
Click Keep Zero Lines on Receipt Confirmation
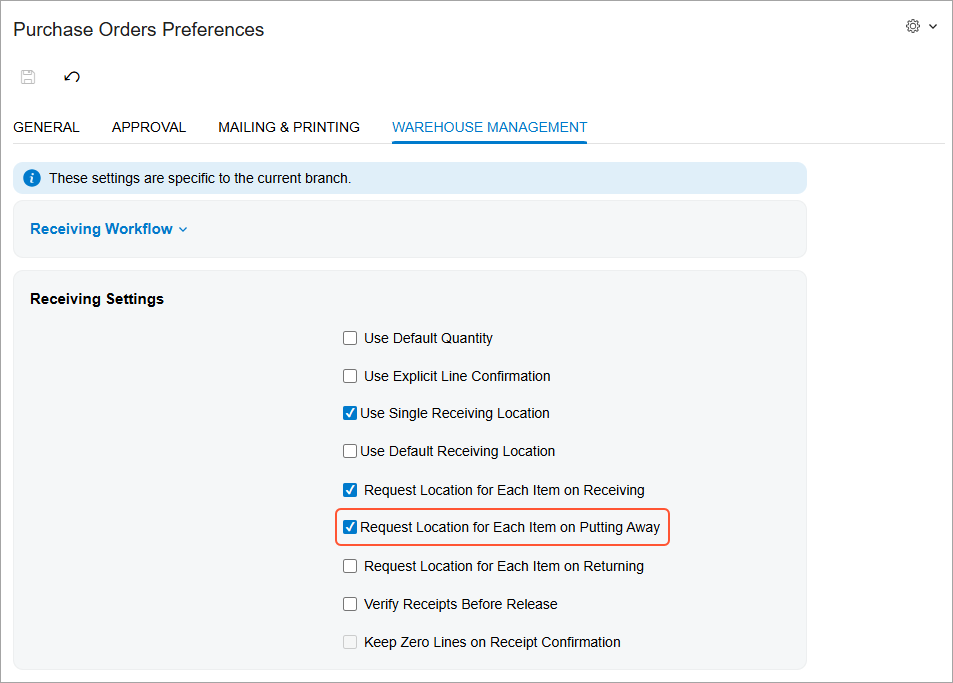[350, 642]
